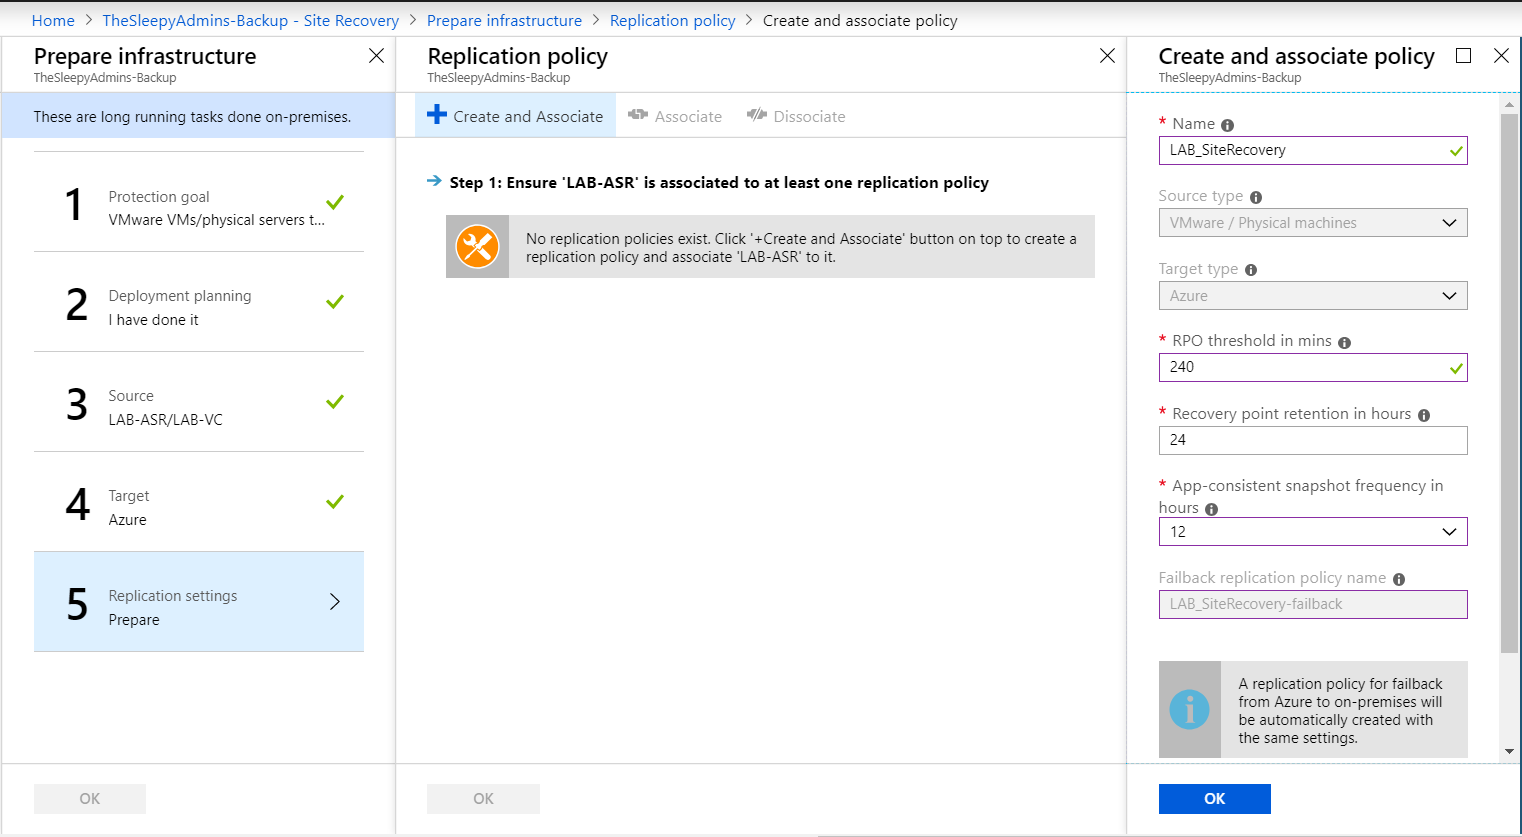Click the scroll down arrow in policy blade
The image size is (1522, 837).
tap(1509, 751)
